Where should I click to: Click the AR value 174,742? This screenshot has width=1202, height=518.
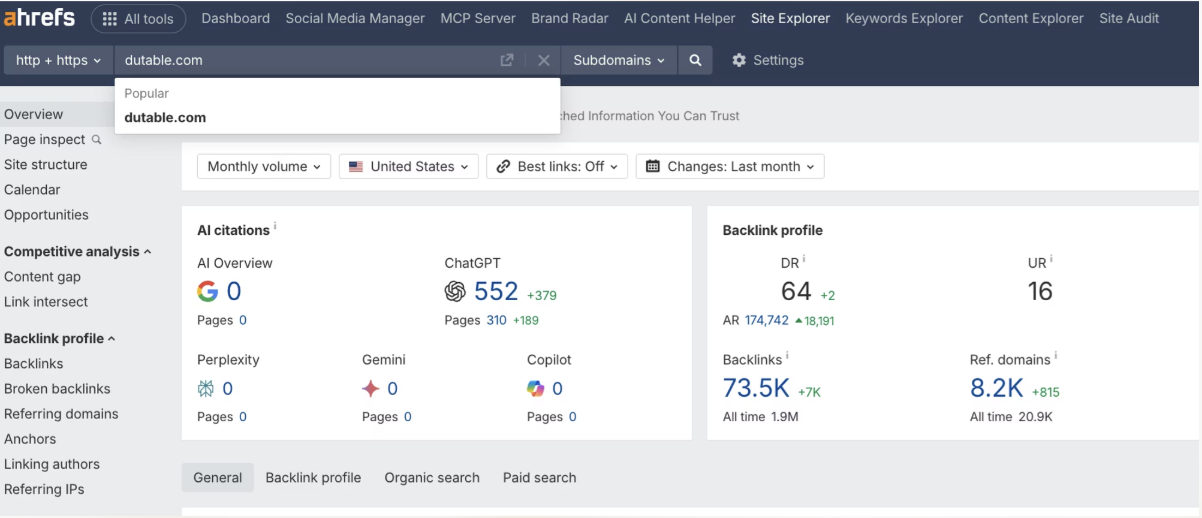pos(767,320)
